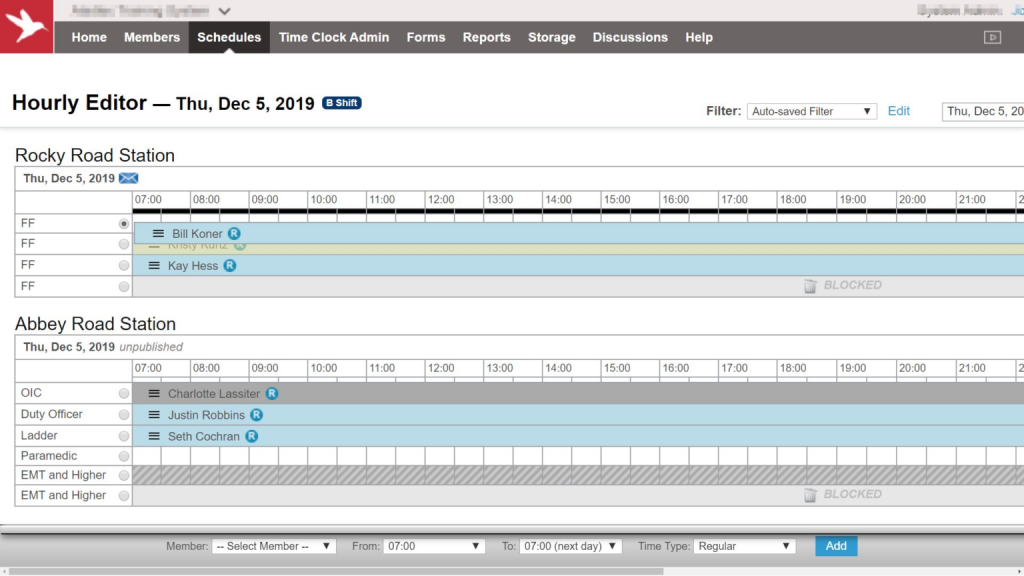Click the date input field showing Thu, Dec 5

[983, 111]
